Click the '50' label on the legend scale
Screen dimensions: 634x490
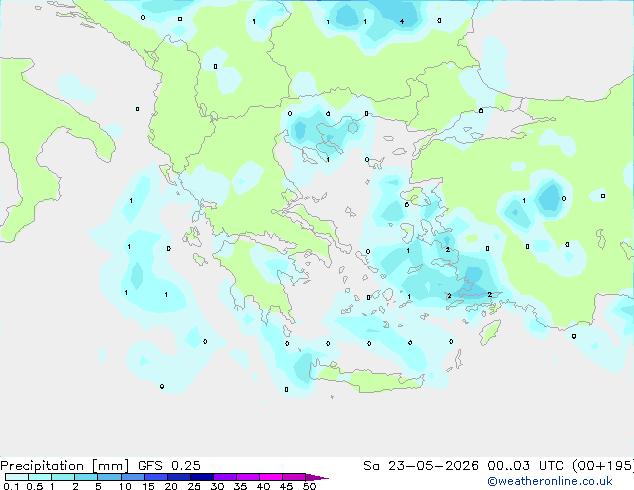point(309,486)
